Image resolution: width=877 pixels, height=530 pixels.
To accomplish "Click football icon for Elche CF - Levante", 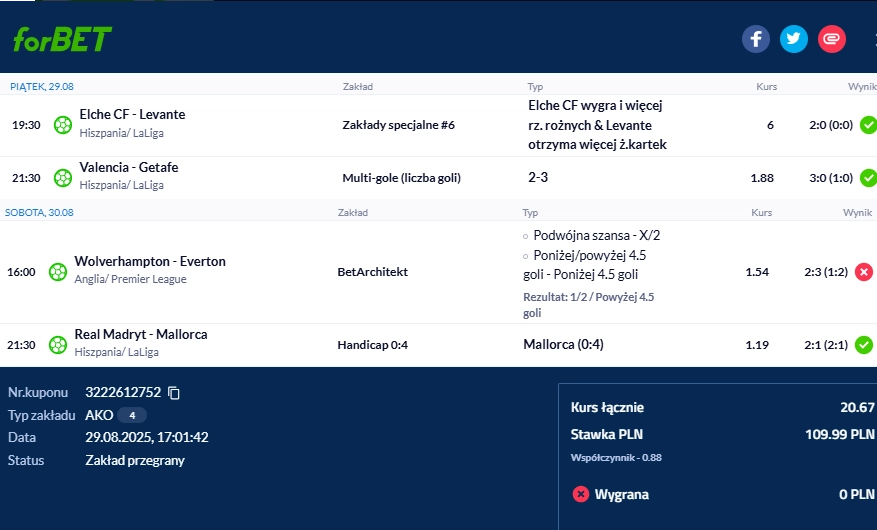I will click(63, 125).
